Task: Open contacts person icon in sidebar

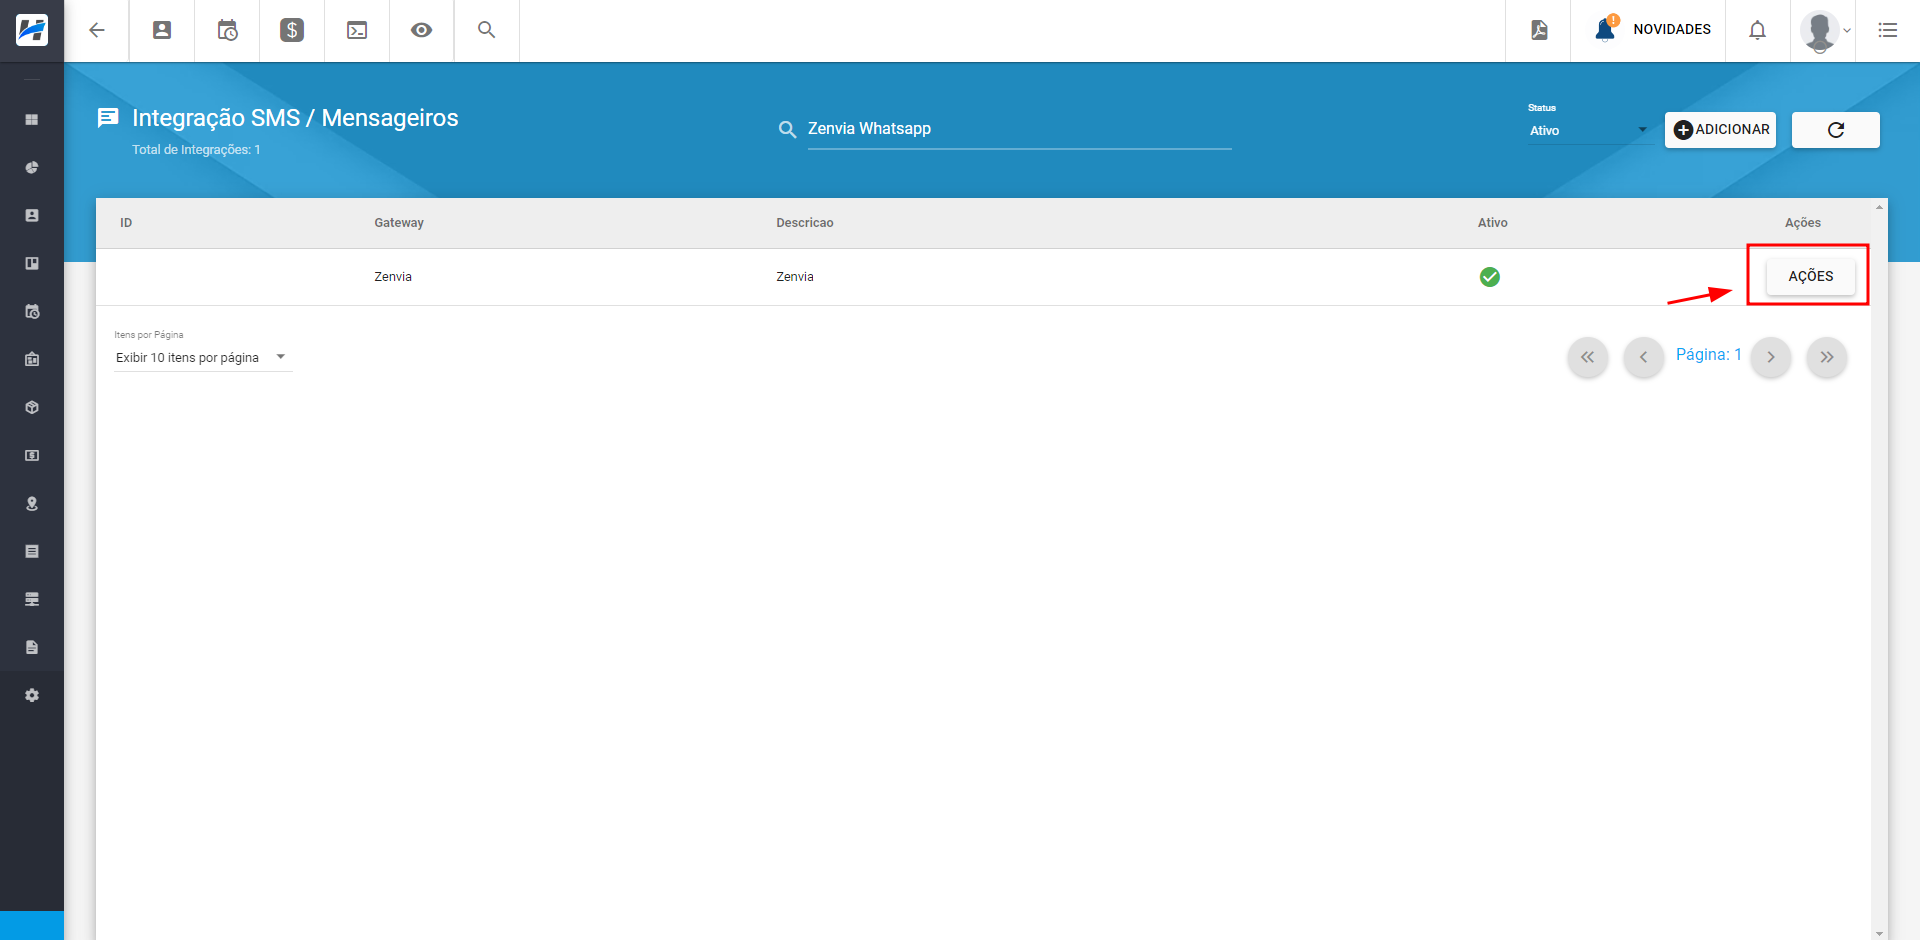Action: [x=32, y=215]
